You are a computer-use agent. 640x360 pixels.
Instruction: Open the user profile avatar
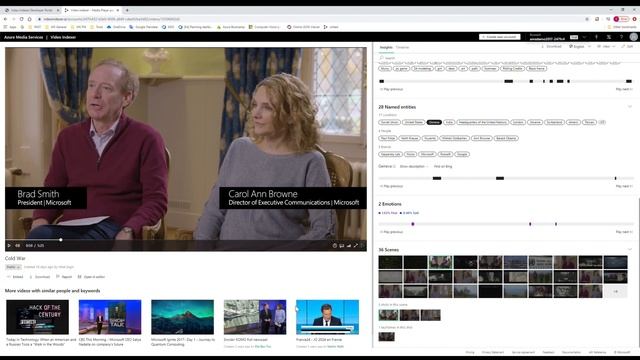click(x=633, y=37)
